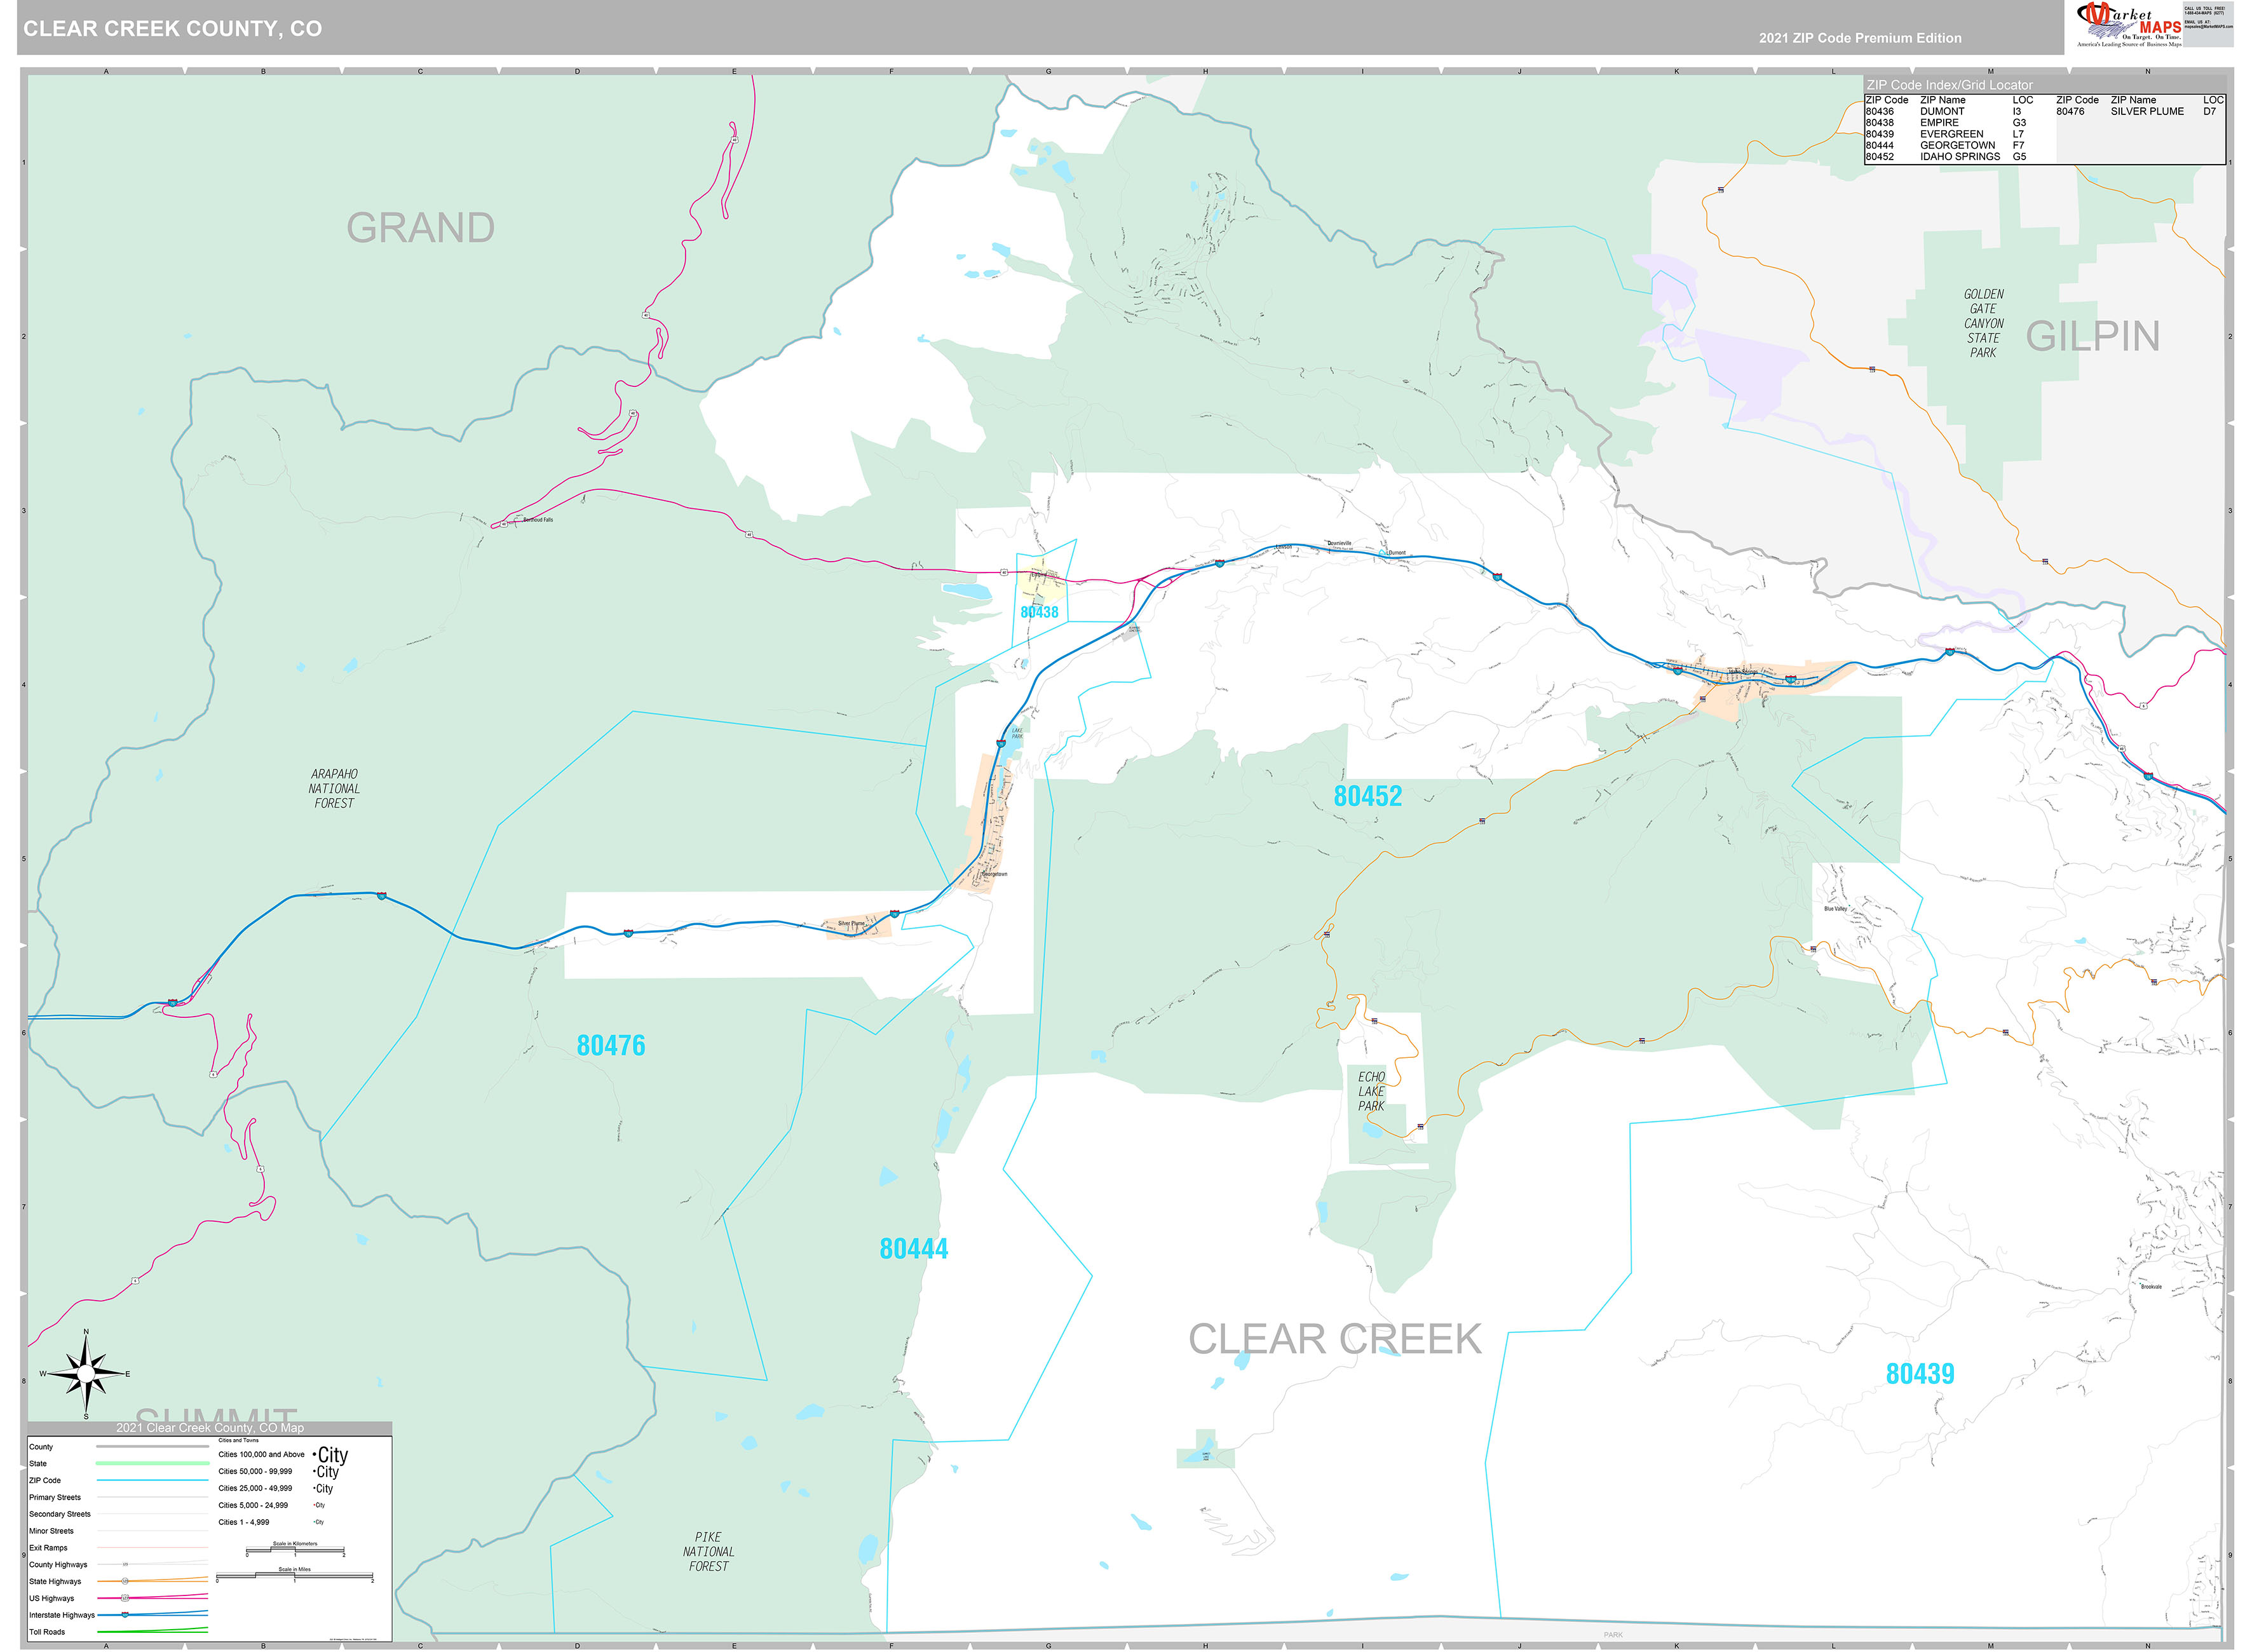Click the Blue Valley place label
The image size is (2245, 1652).
1835,908
